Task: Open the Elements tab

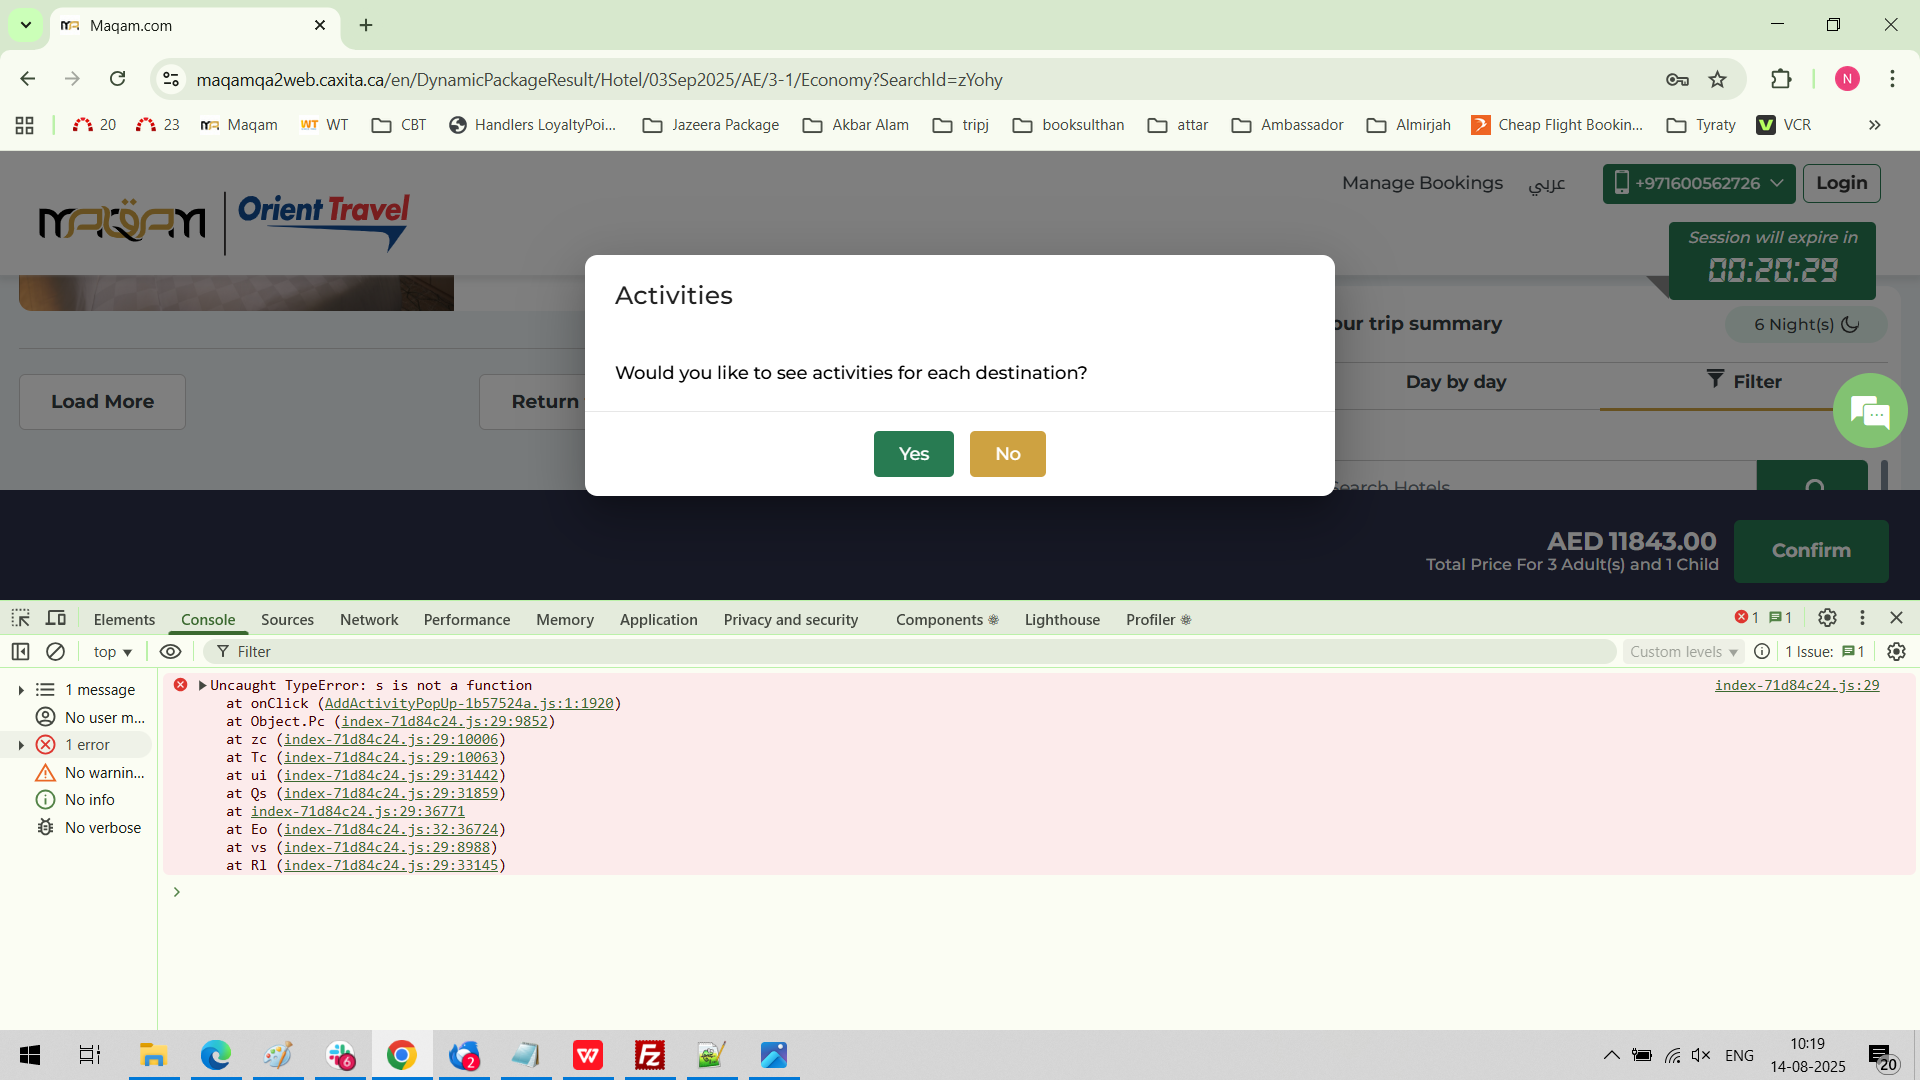Action: [124, 619]
